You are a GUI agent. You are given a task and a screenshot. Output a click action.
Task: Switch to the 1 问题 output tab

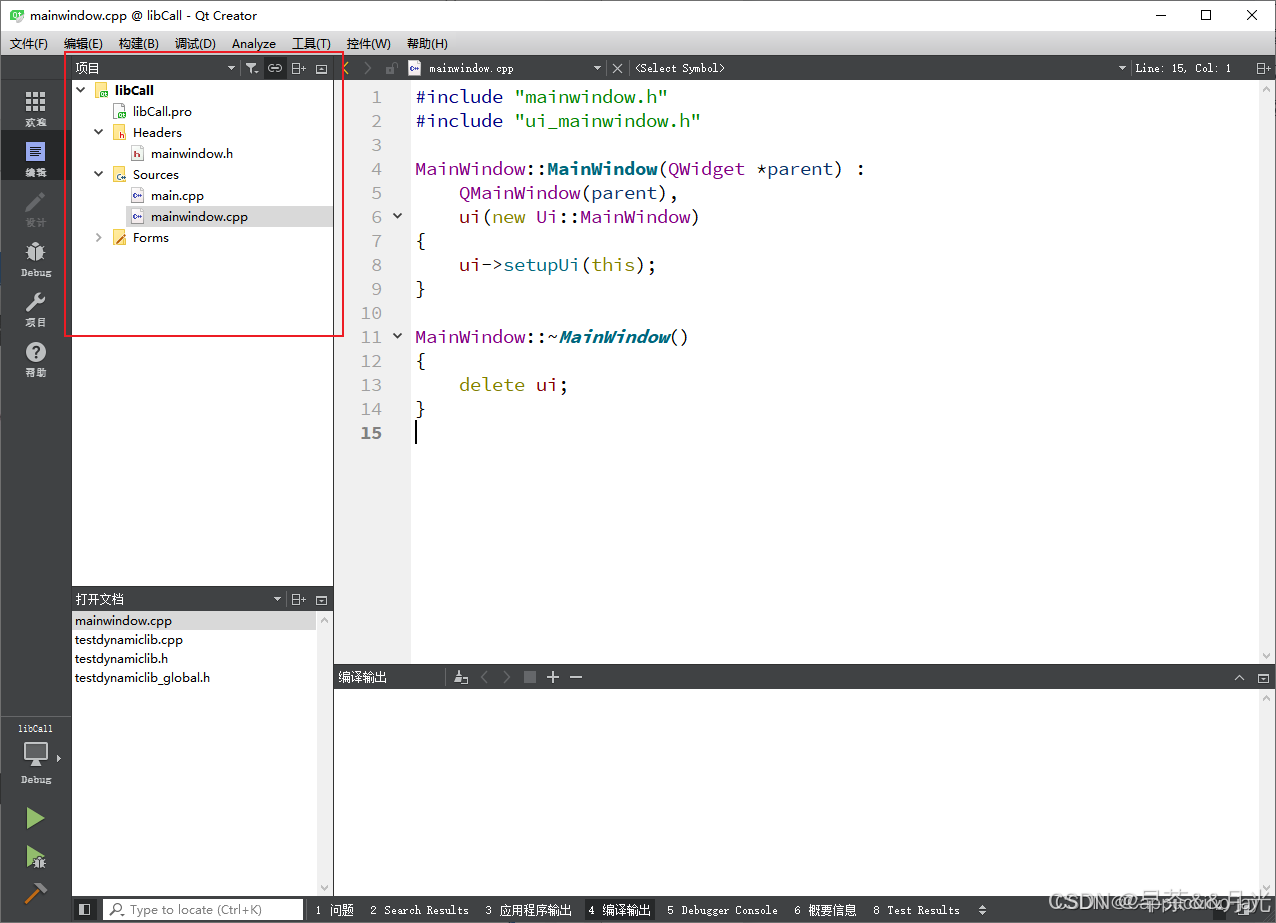[x=335, y=910]
